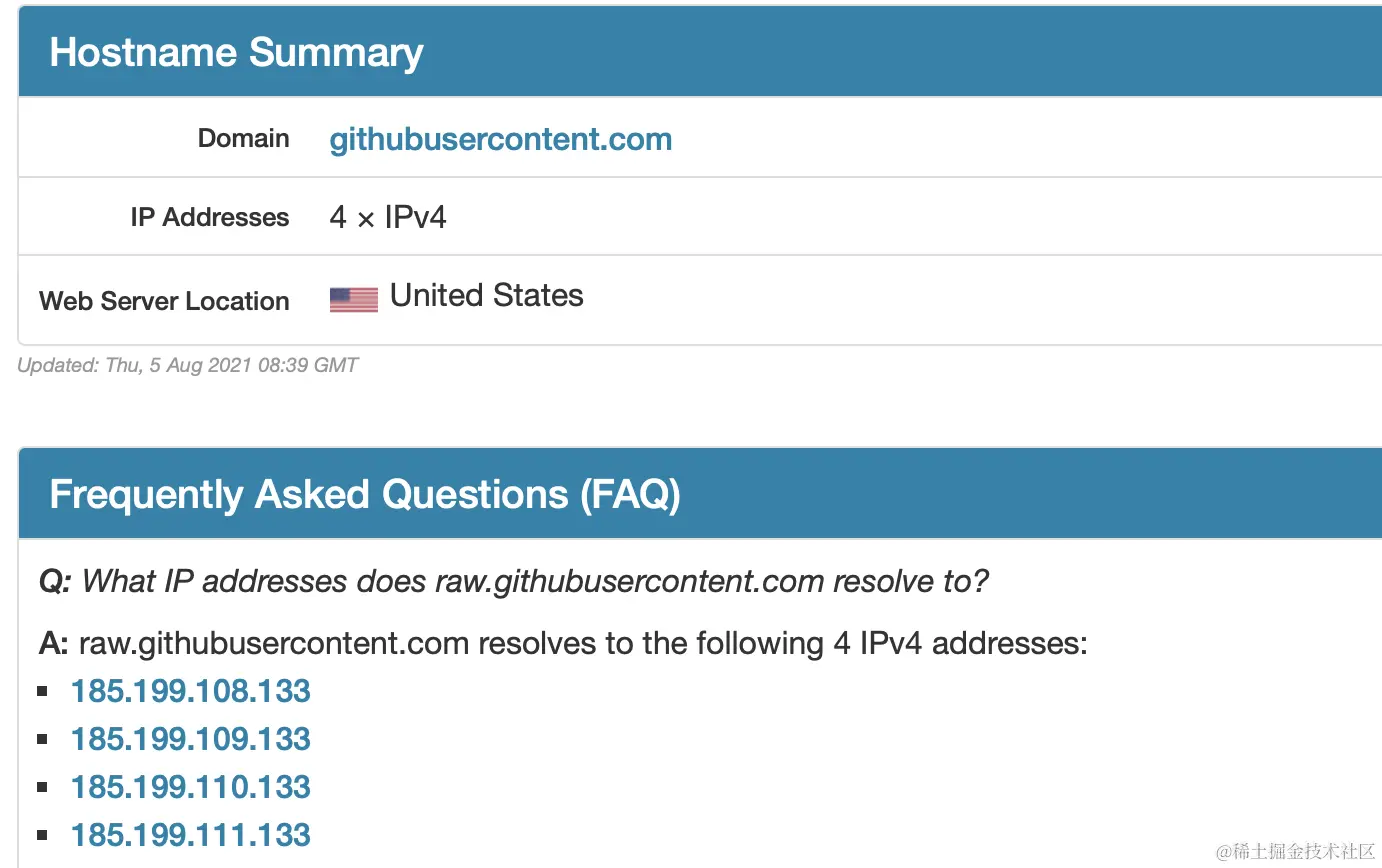The height and width of the screenshot is (868, 1382).
Task: Open the githubusercontent.com domain link
Action: 500,139
